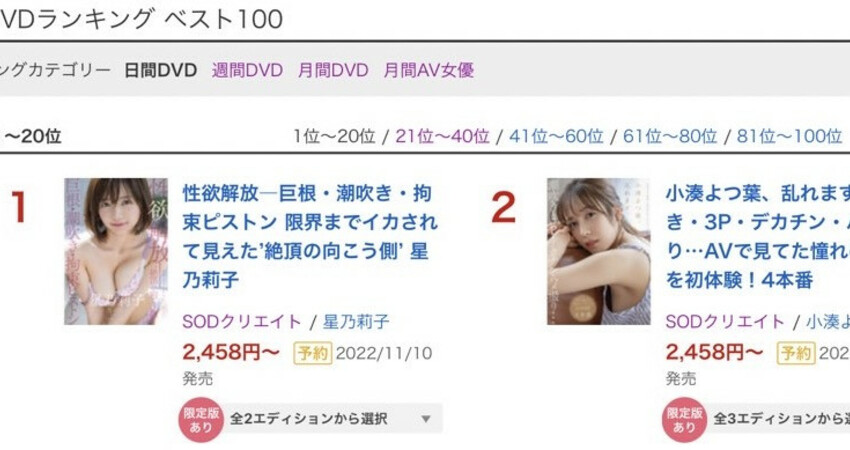The image size is (850, 450).
Task: Open the 星乃莉子 performer link
Action: pyautogui.click(x=356, y=322)
